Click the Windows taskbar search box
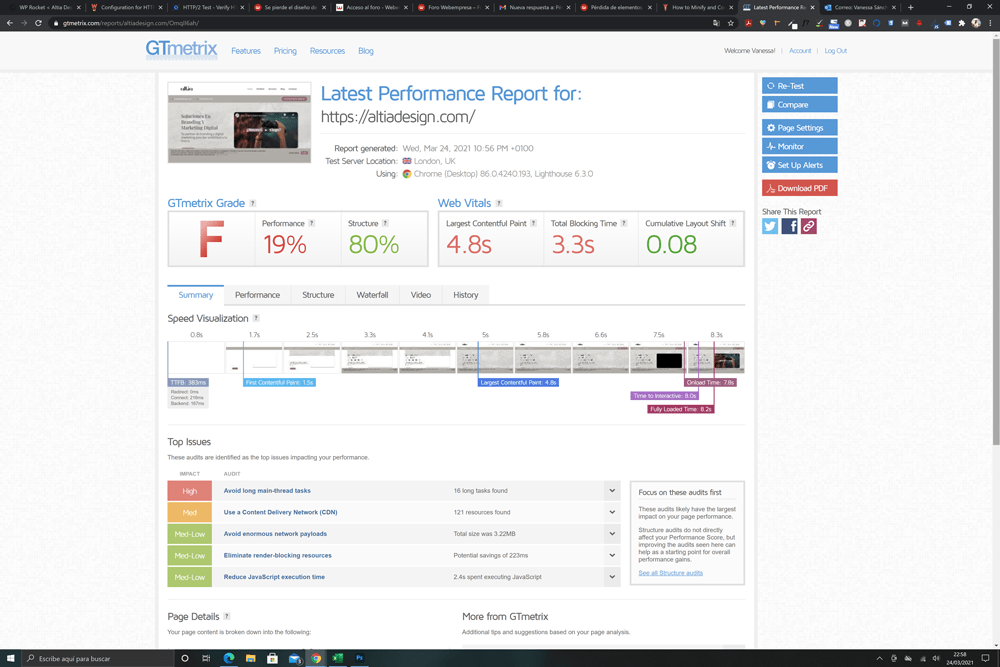Screen dimensions: 1000x667 (x=99, y=658)
